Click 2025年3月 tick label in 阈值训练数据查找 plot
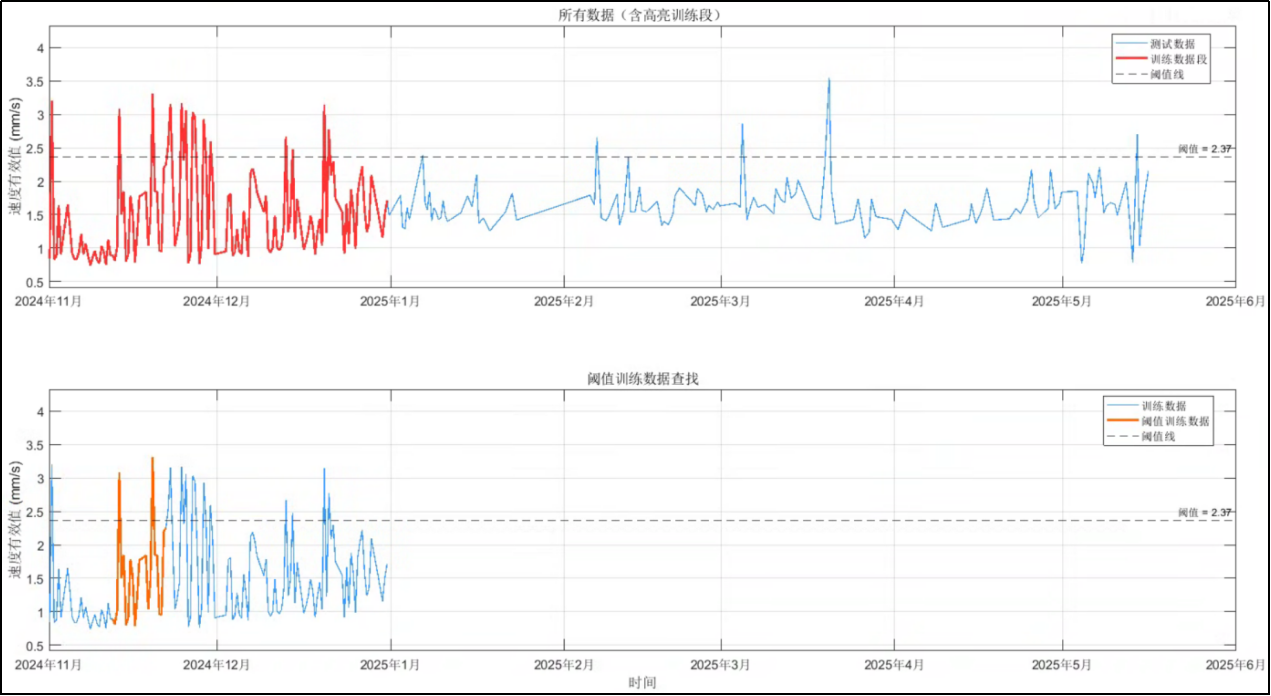This screenshot has height=696, width=1271. pos(720,663)
